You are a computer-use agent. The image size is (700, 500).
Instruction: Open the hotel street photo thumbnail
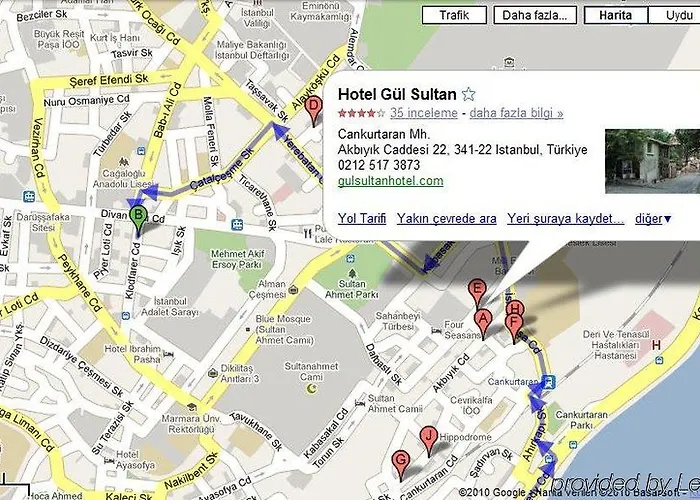tap(652, 161)
